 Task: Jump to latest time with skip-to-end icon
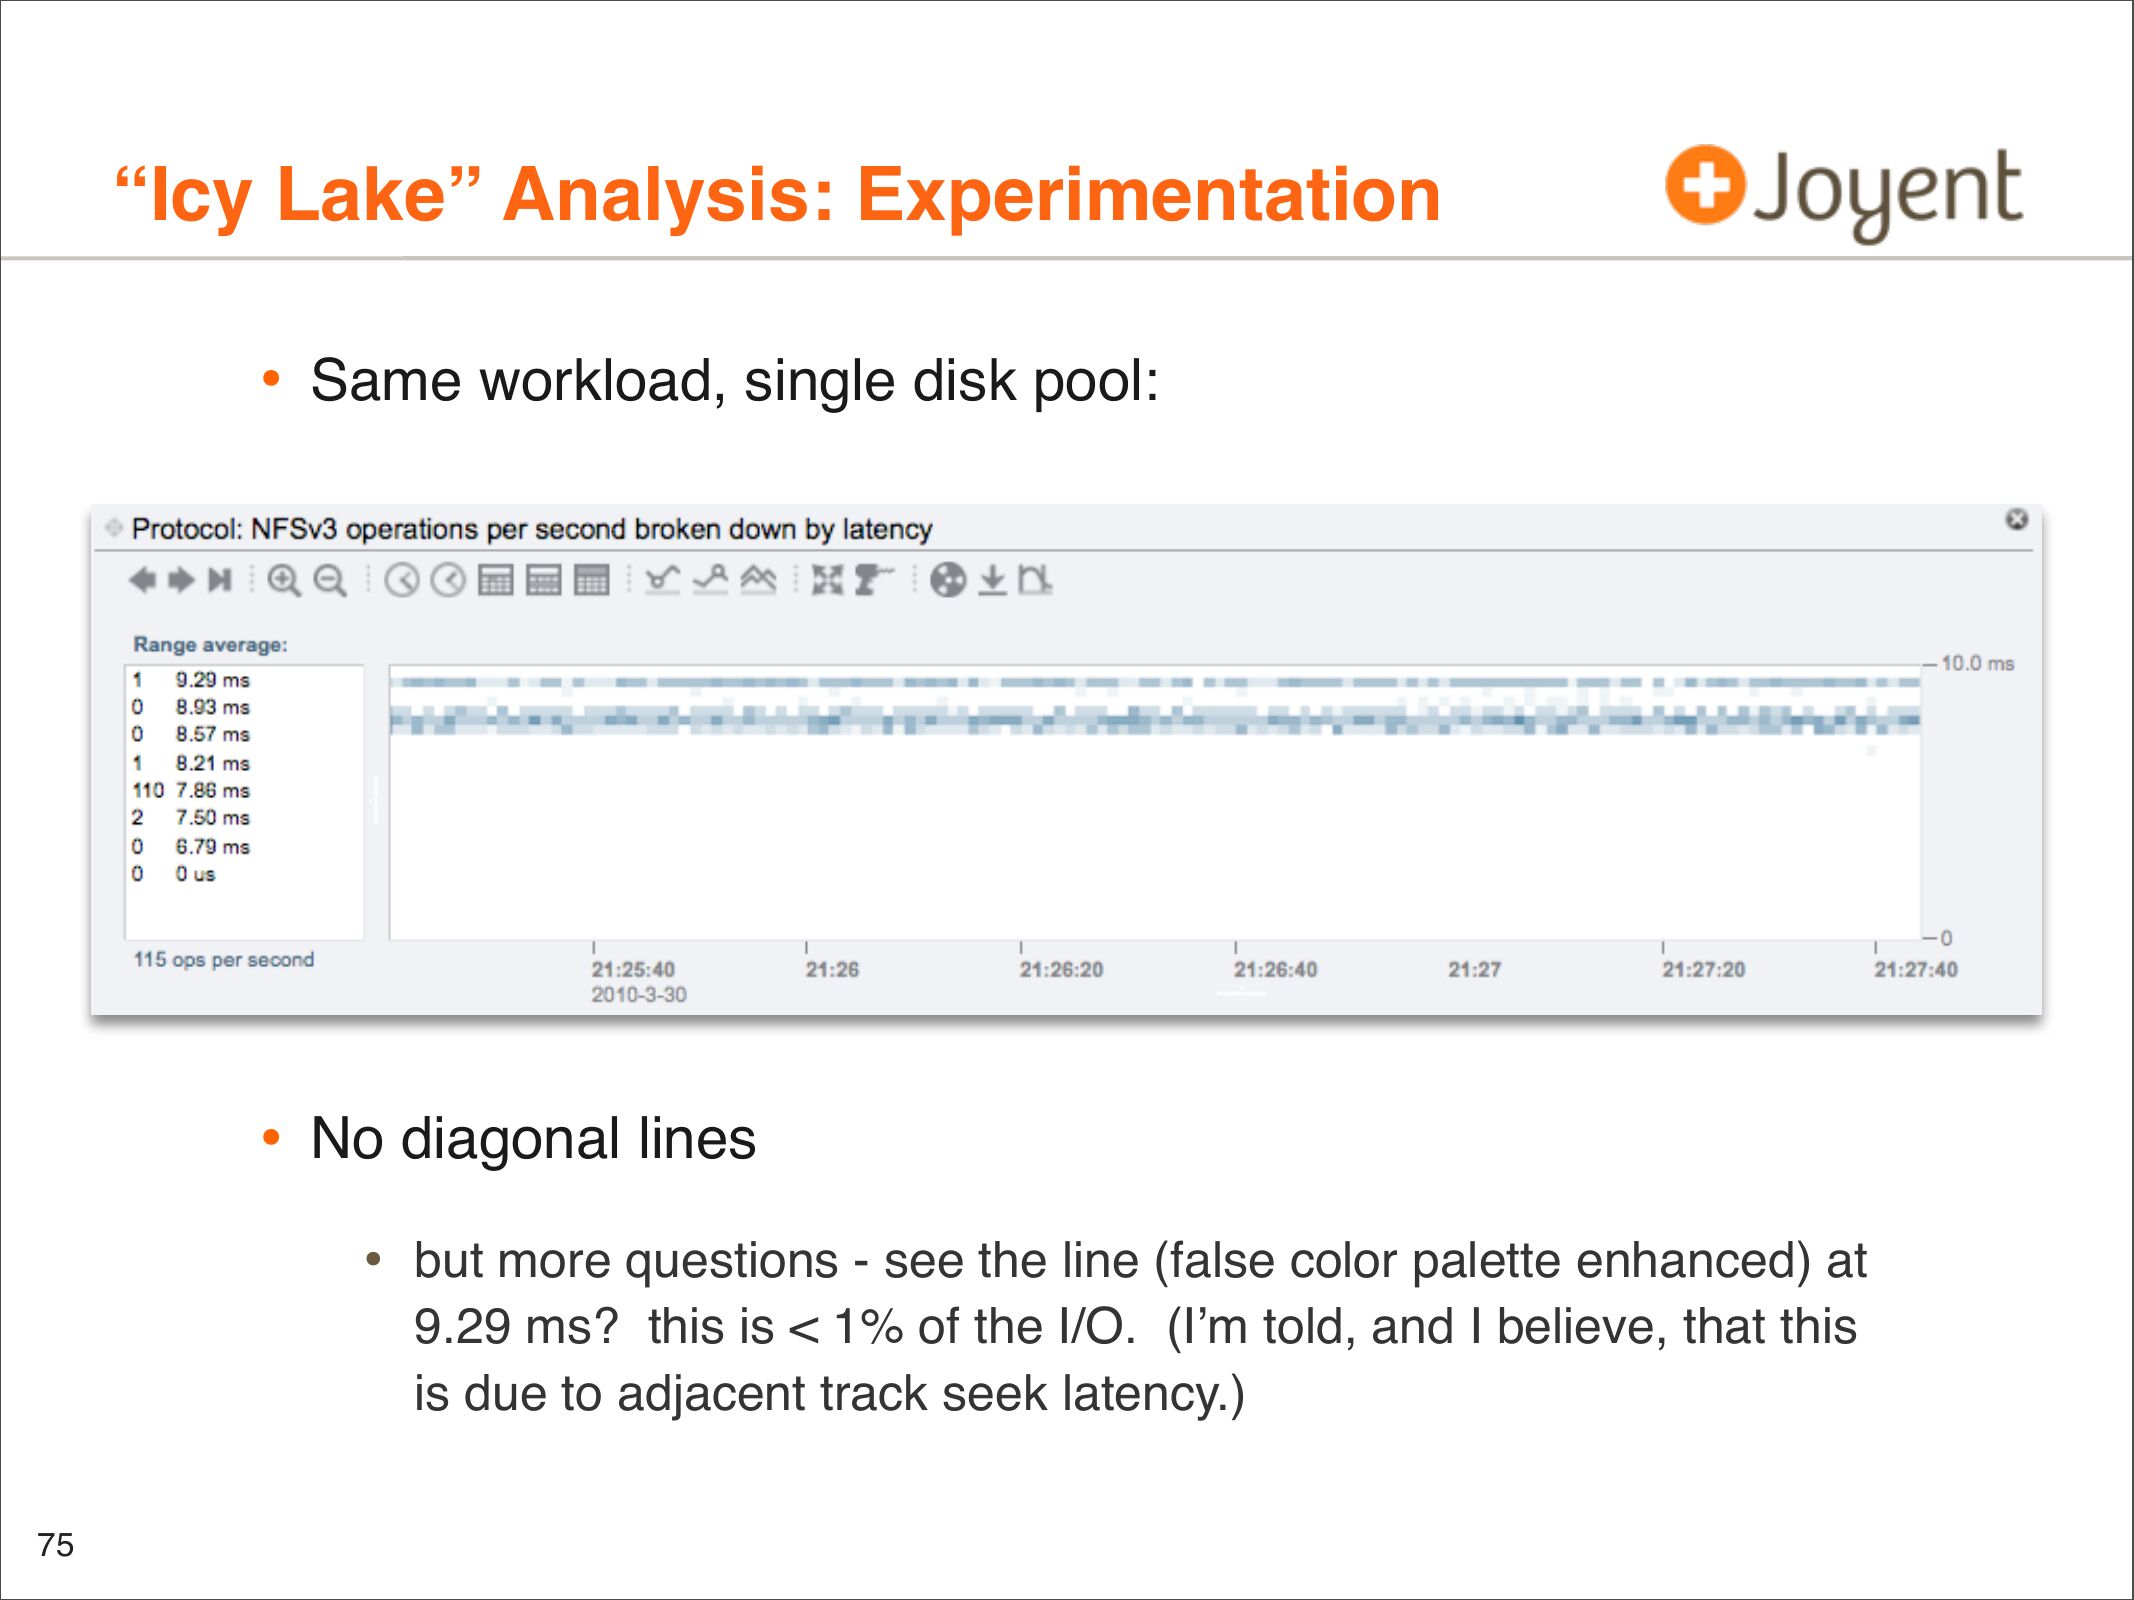coord(220,580)
